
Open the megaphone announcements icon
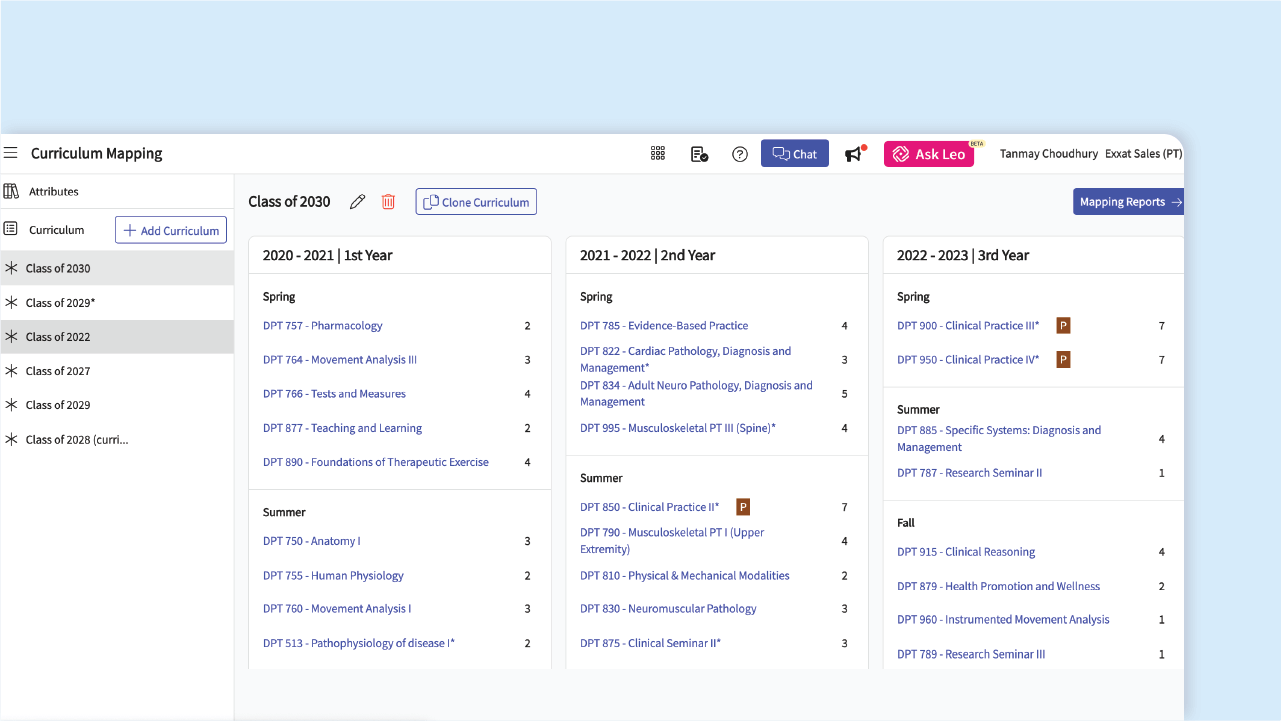pyautogui.click(x=854, y=154)
